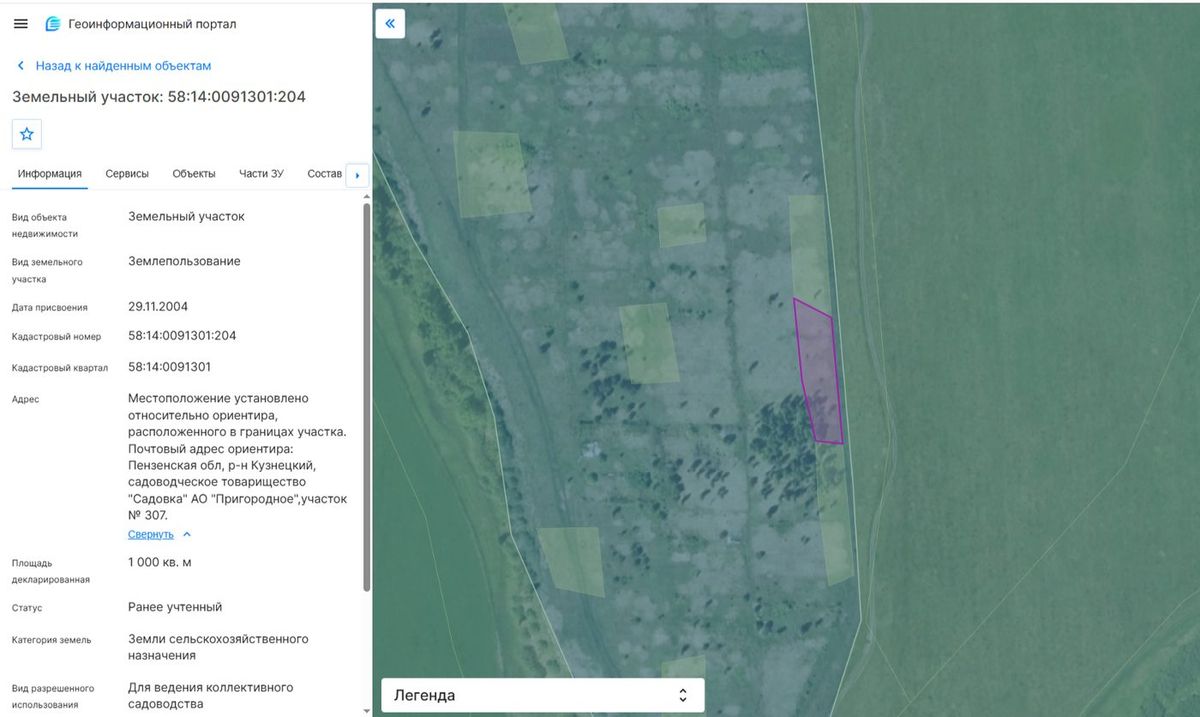Viewport: 1200px width, 717px height.
Task: Click the information panel vertical scrollbar
Action: point(366,396)
